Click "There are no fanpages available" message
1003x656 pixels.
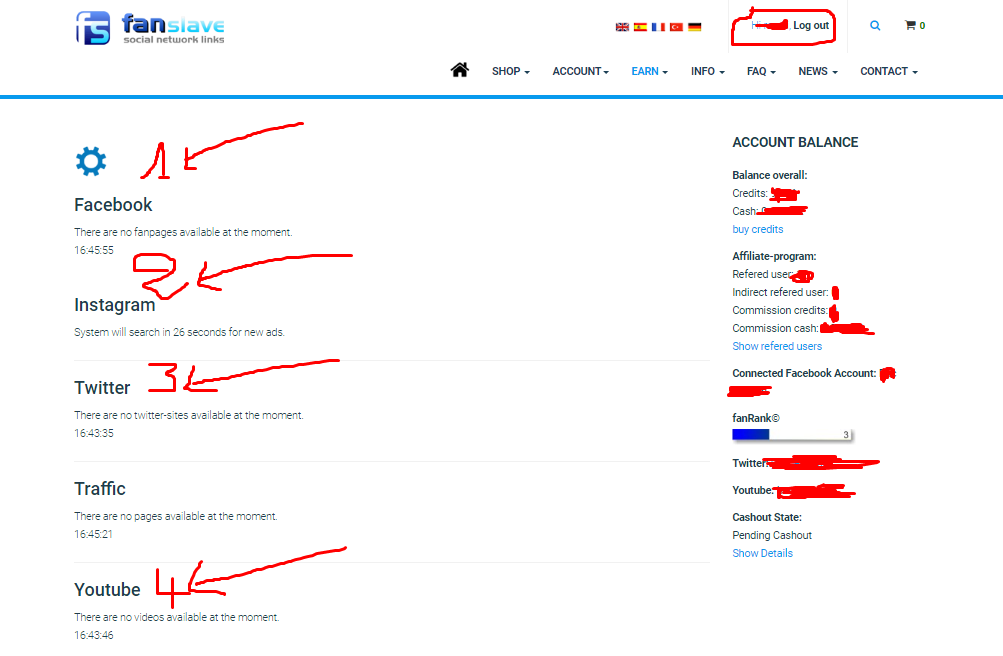coord(183,232)
